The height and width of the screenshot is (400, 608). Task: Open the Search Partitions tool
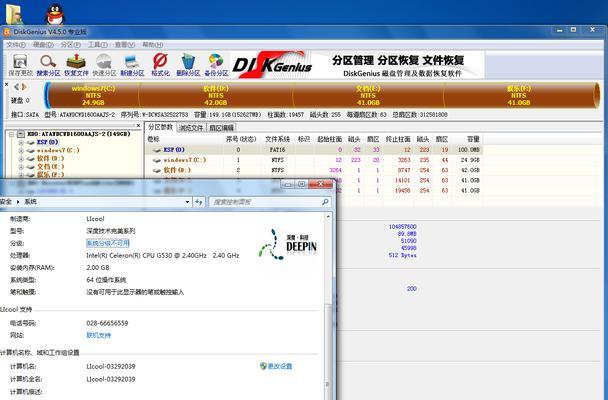click(x=48, y=65)
